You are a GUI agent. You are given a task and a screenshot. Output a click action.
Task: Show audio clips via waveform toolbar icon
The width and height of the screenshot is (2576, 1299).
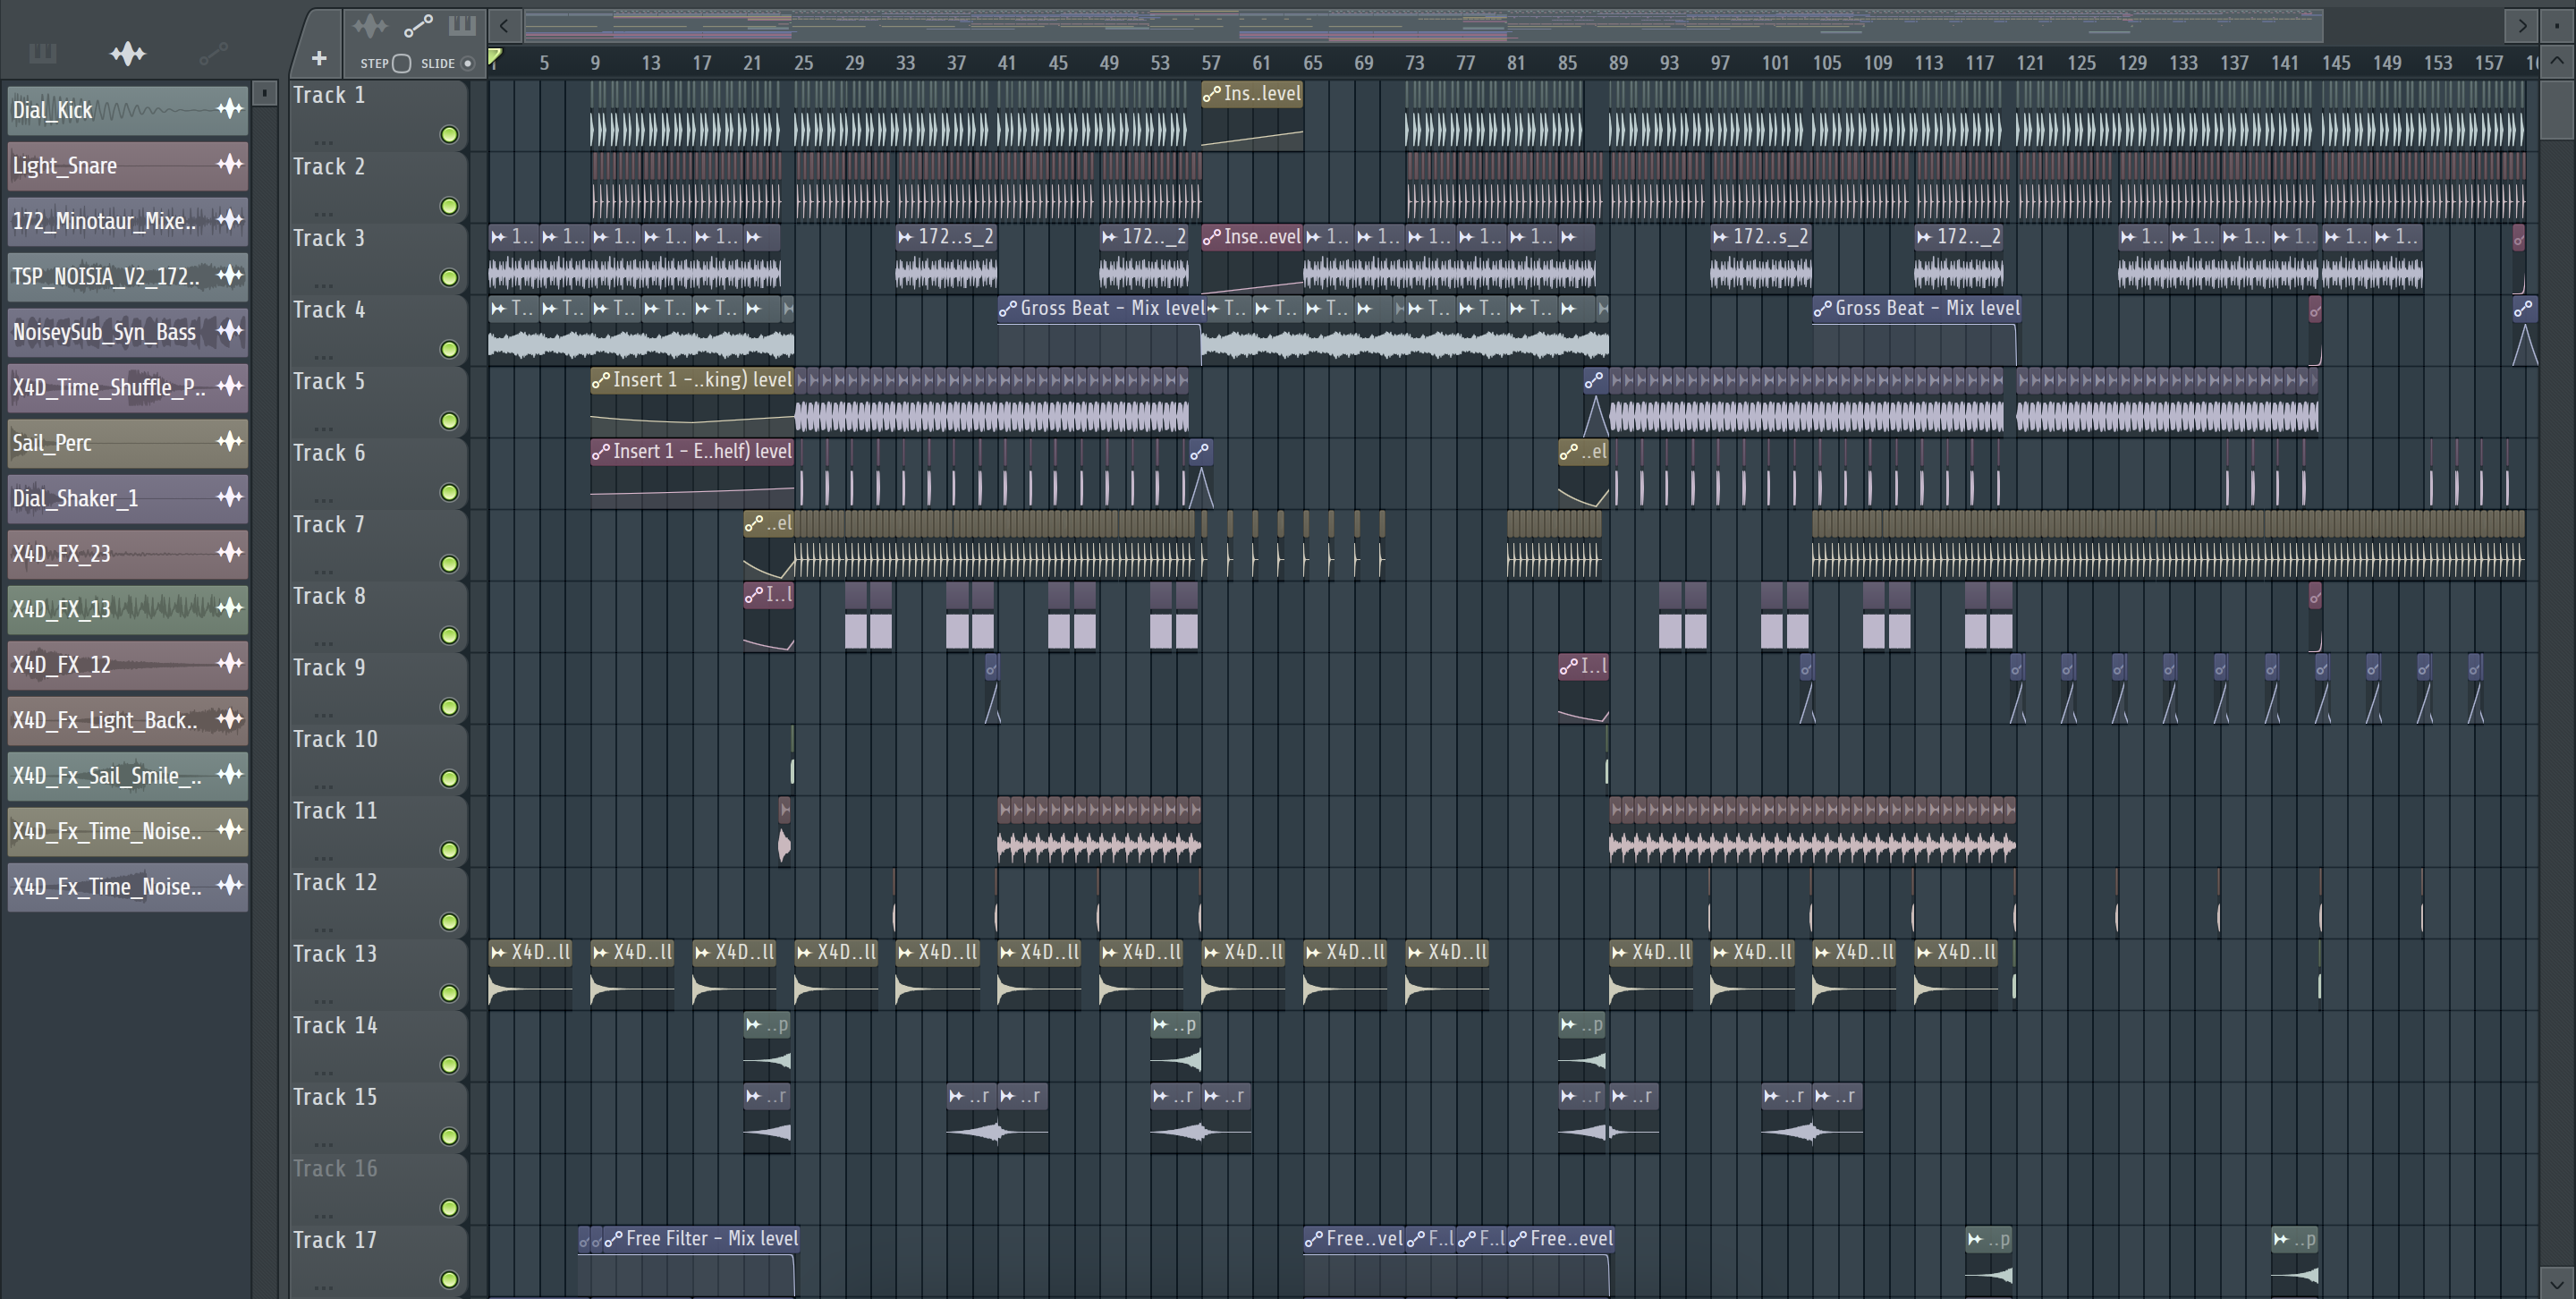click(x=370, y=25)
